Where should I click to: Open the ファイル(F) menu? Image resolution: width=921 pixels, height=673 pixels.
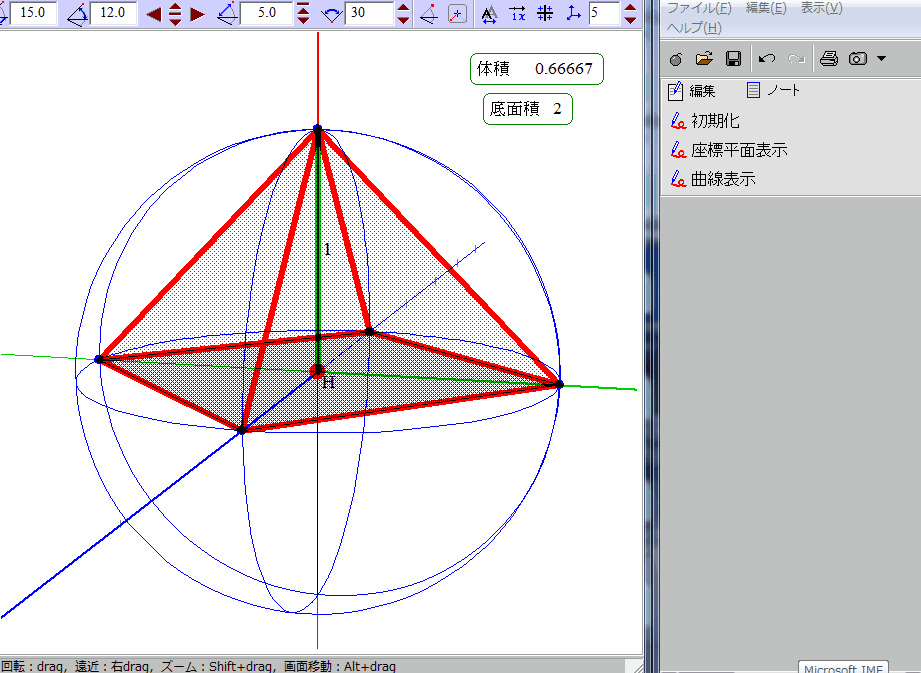pos(699,8)
